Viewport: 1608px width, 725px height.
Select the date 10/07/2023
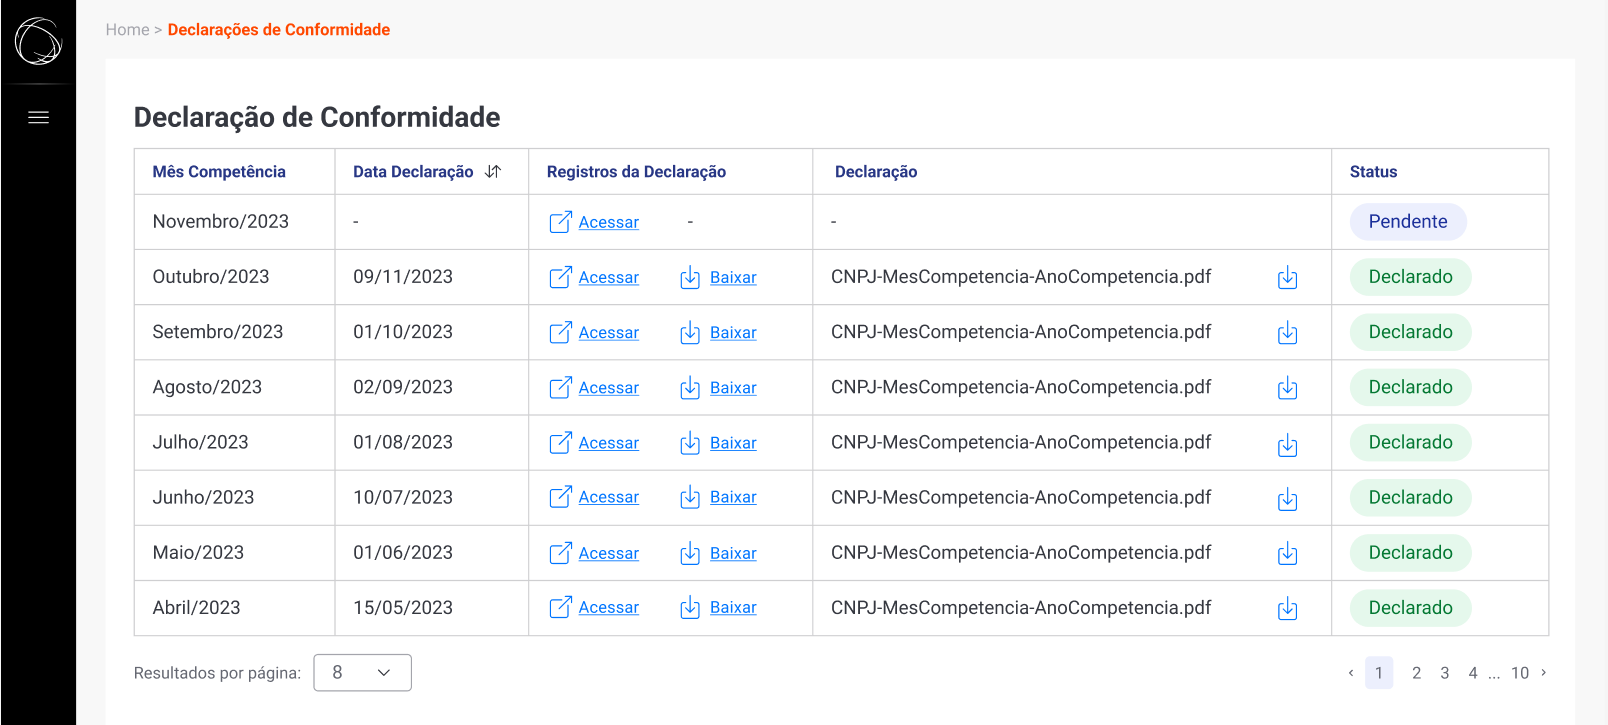[x=403, y=497]
